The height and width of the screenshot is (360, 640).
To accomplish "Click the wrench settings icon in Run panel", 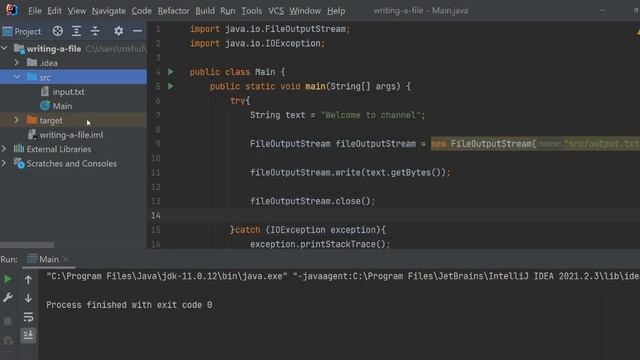I will (x=8, y=298).
